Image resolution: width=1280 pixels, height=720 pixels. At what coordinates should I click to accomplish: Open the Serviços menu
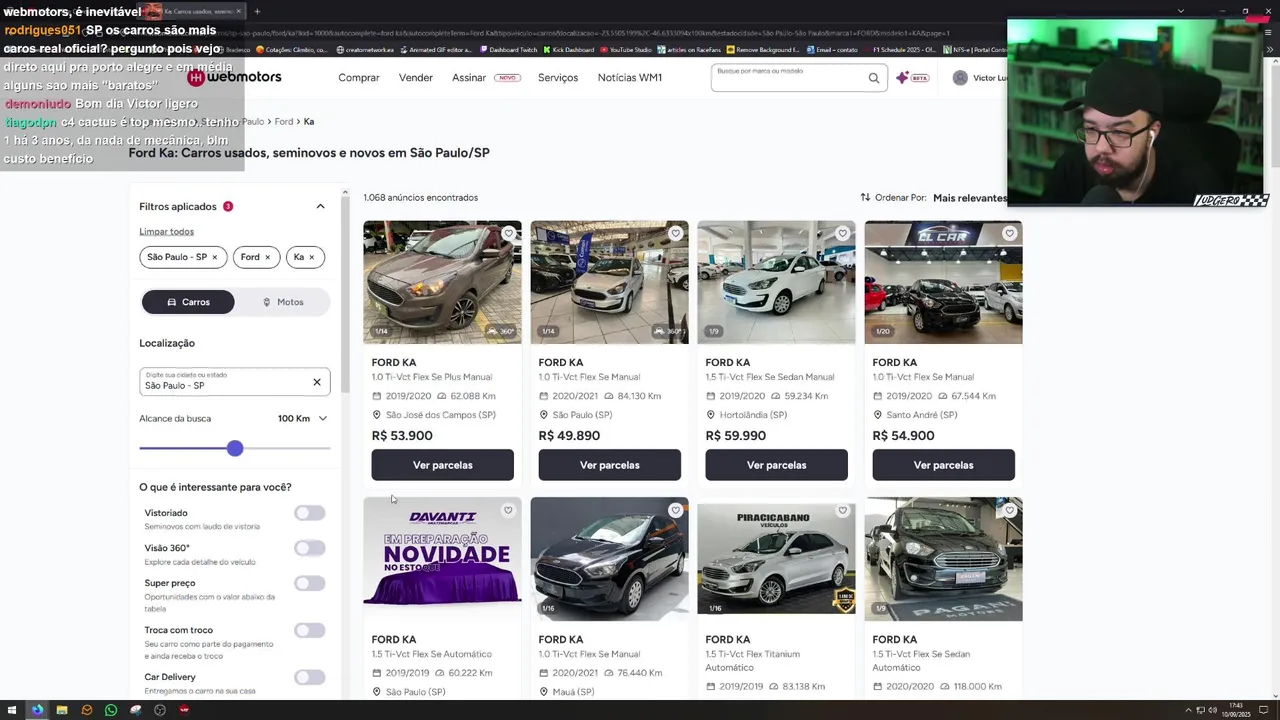558,77
